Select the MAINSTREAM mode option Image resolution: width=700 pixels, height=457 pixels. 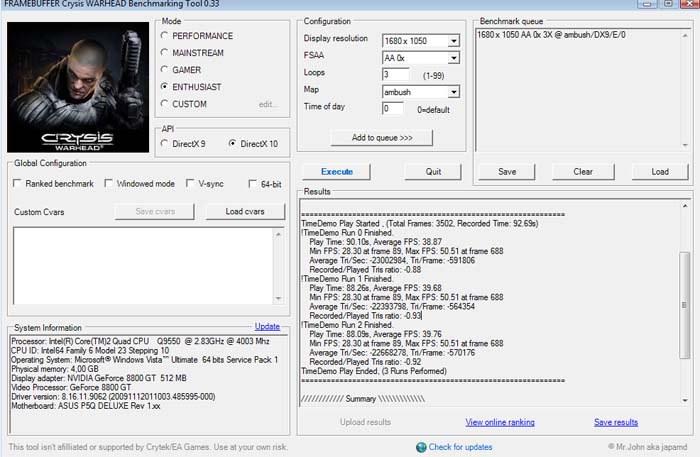point(164,53)
